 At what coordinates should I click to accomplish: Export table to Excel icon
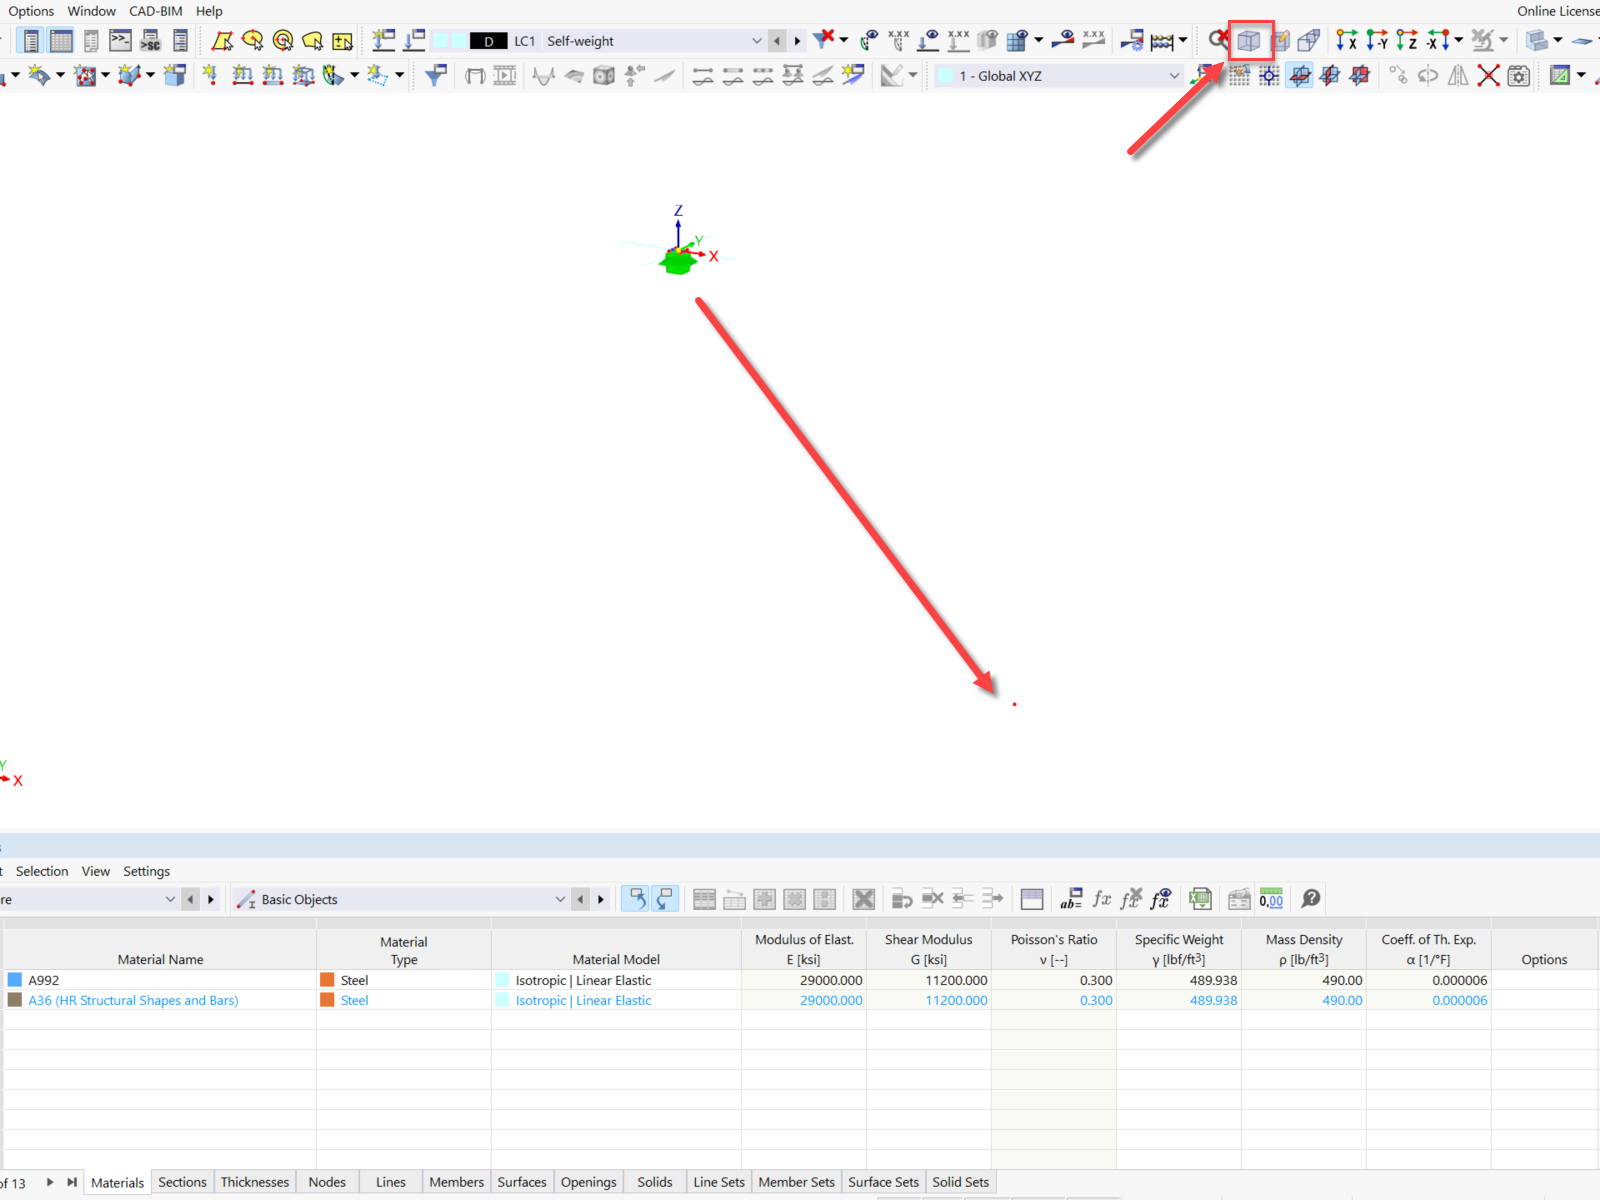coord(1200,899)
